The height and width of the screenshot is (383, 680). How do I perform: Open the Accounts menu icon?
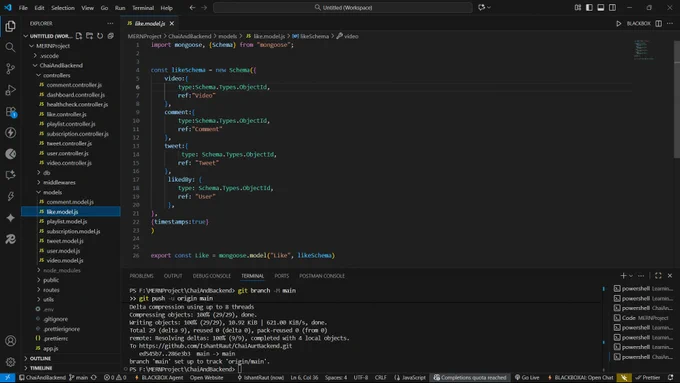pos(10,341)
